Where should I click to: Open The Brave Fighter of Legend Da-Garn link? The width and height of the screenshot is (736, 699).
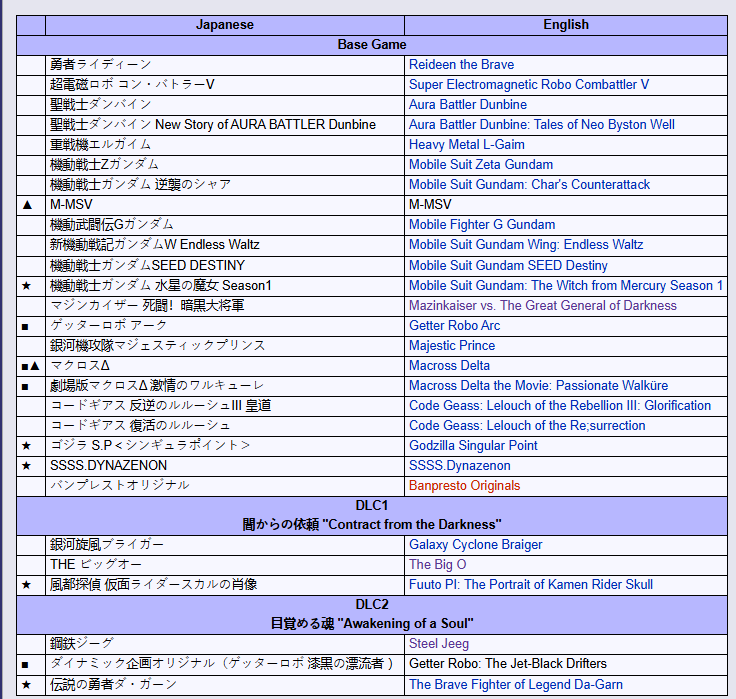click(x=516, y=685)
